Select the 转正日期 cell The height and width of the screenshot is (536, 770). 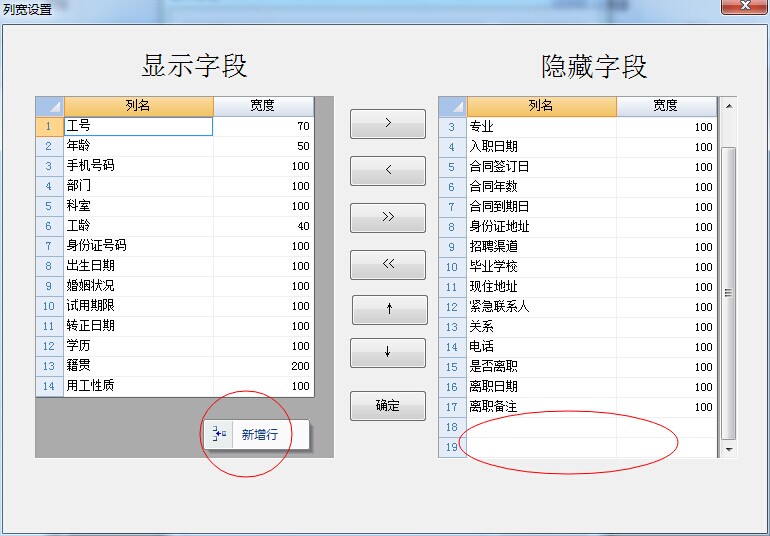[138, 326]
